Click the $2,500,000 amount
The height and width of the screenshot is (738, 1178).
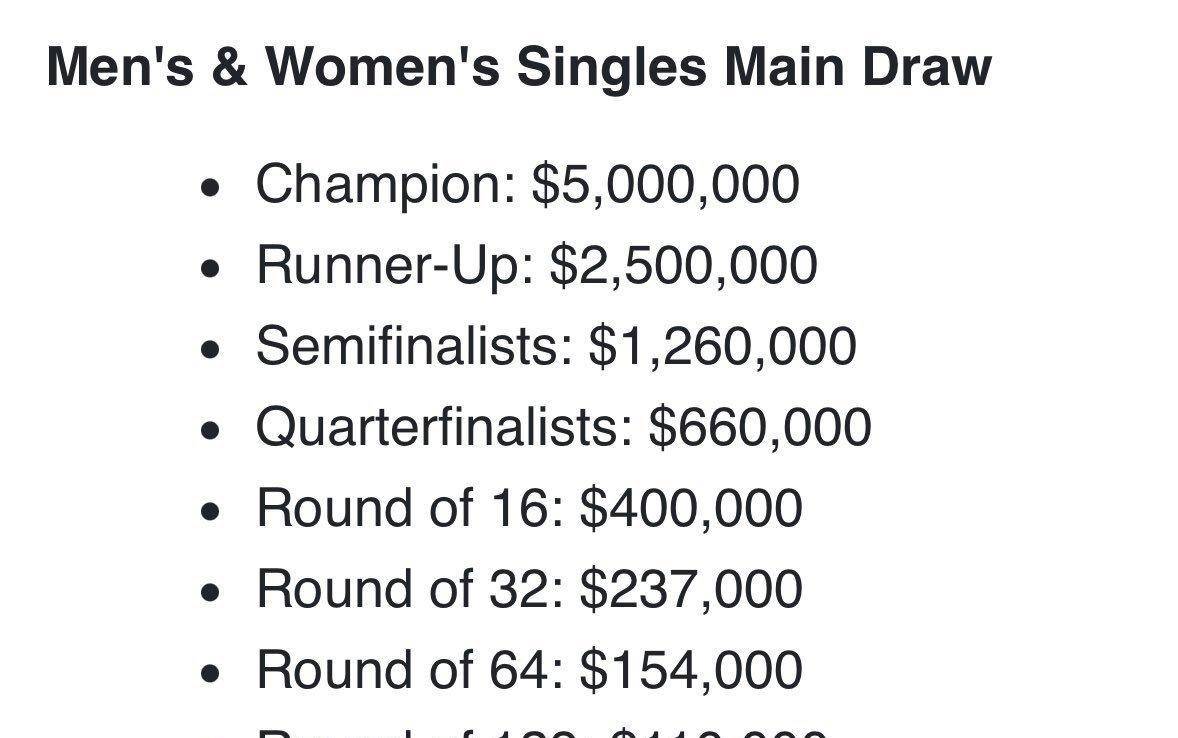tap(684, 265)
